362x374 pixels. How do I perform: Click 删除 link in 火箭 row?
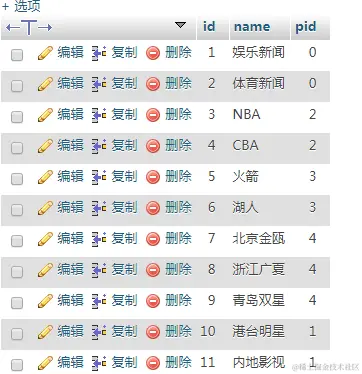click(178, 176)
